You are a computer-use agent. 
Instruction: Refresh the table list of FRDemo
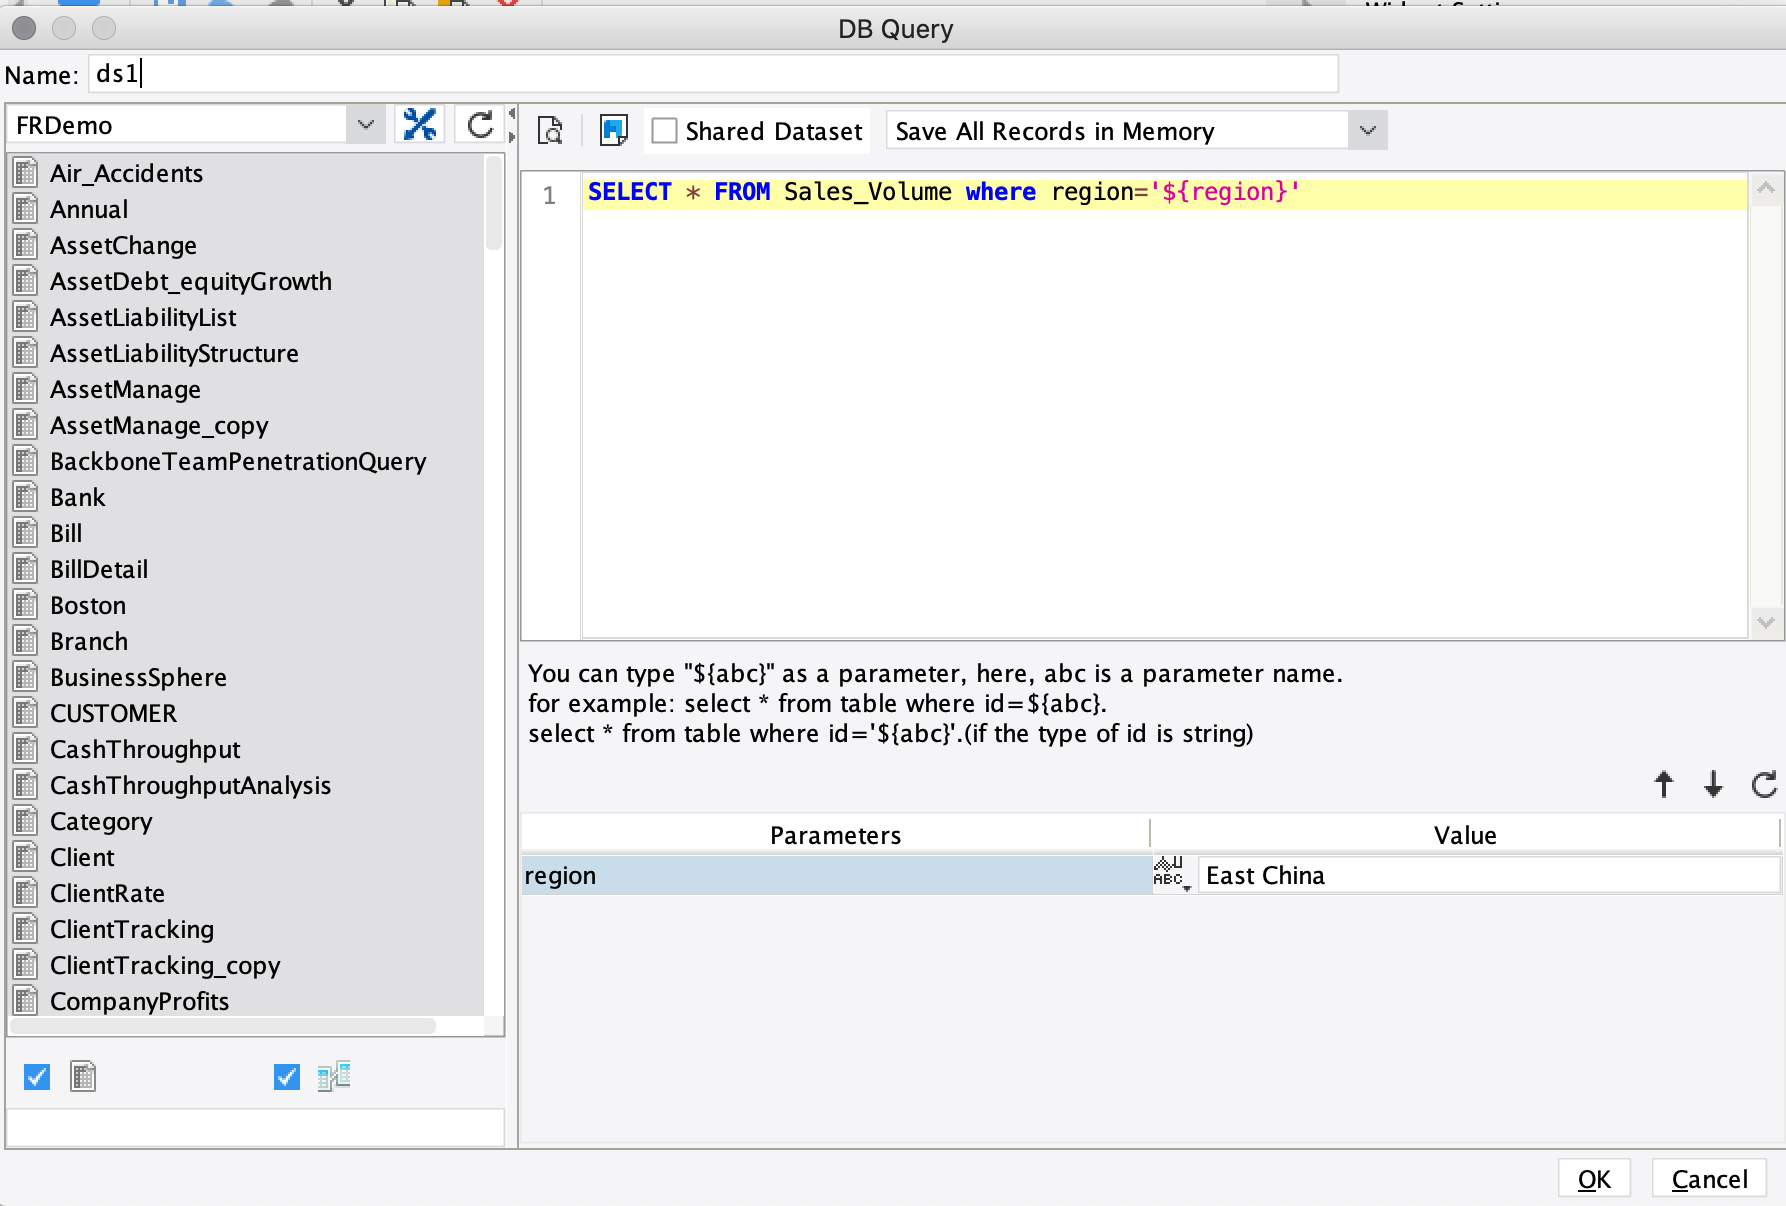click(x=480, y=125)
